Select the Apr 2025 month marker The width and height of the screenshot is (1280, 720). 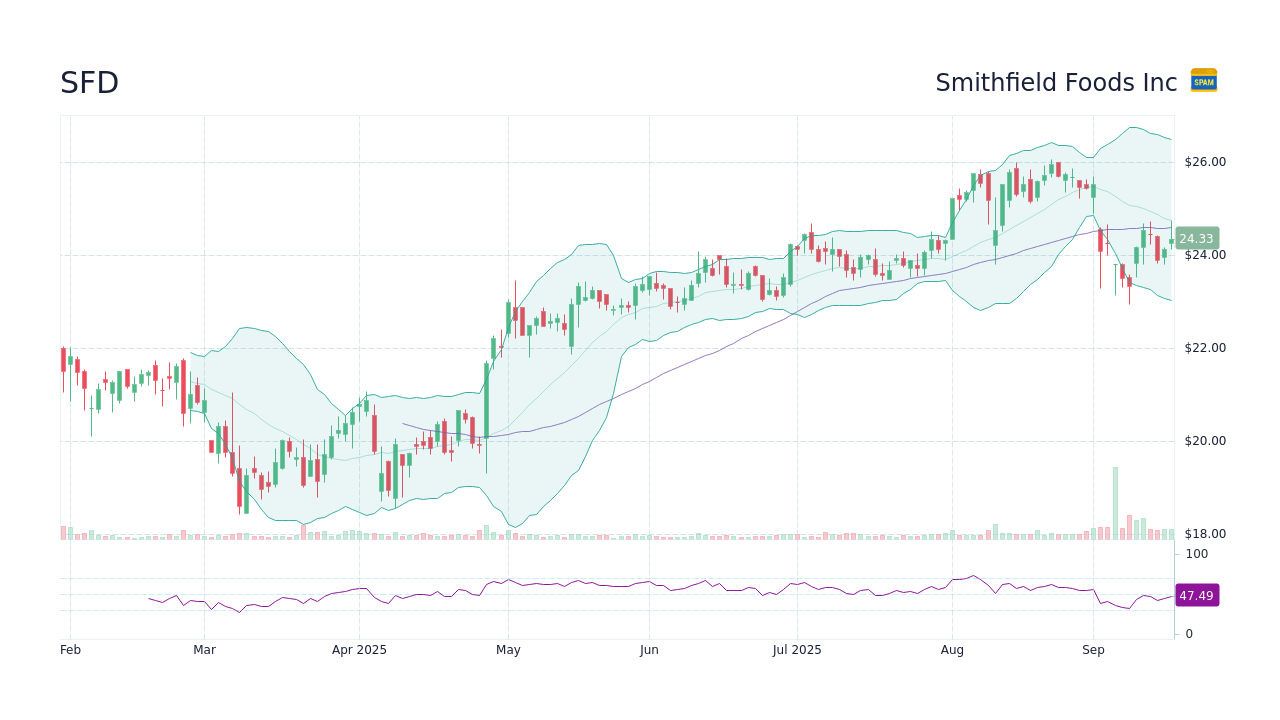pos(357,649)
